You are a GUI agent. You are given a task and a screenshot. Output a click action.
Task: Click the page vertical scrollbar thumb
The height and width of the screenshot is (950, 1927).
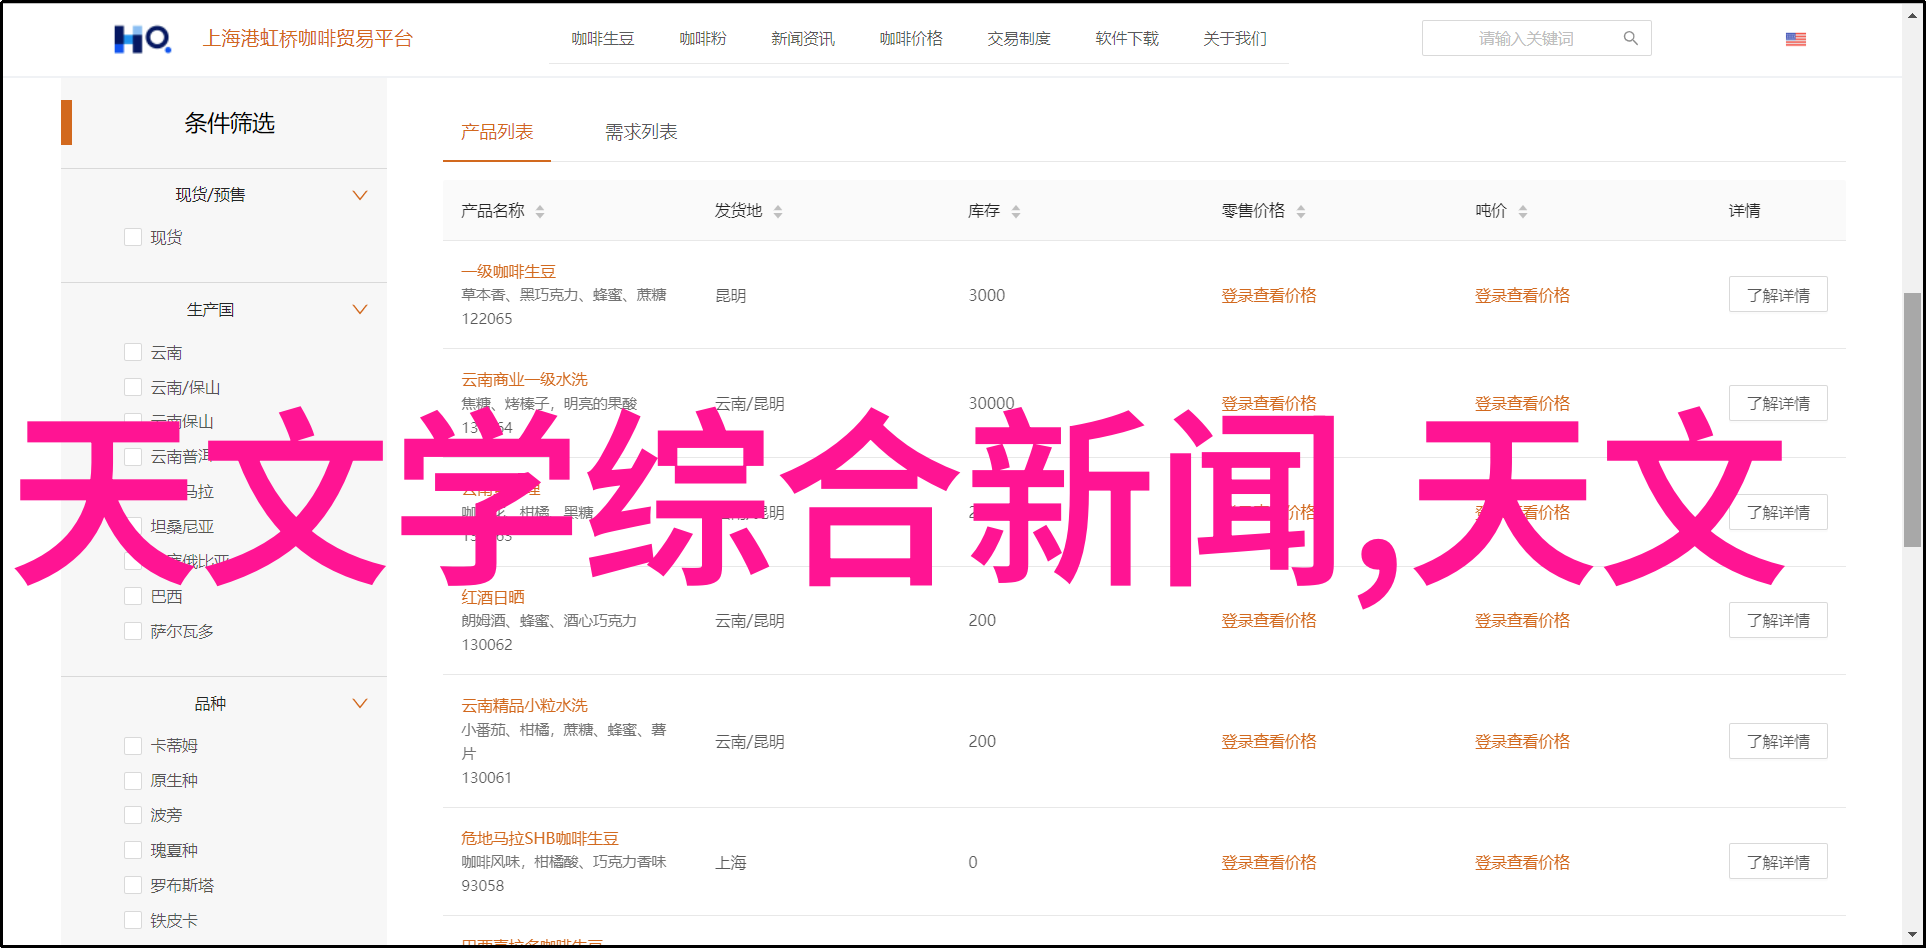tap(1911, 419)
